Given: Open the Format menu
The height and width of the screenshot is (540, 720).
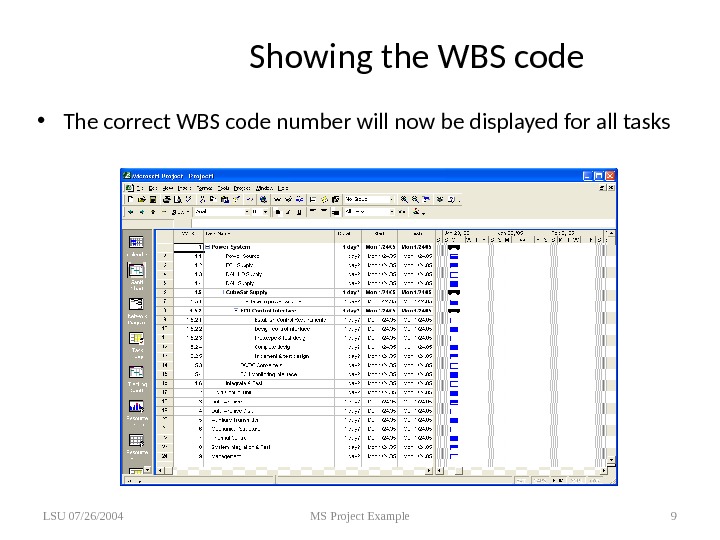Looking at the screenshot, I should click(204, 188).
